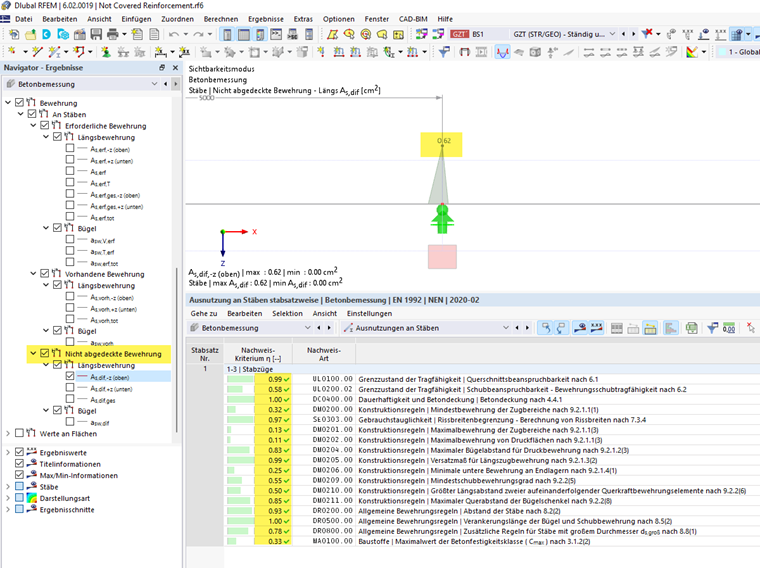This screenshot has width=760, height=568.
Task: Go to next load case arrow
Action: coord(633,34)
